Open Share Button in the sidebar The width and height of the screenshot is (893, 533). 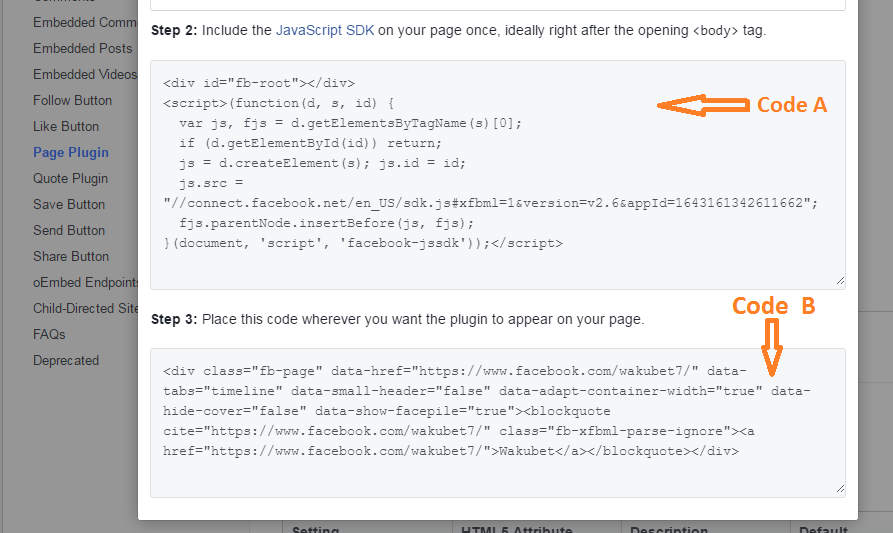coord(71,256)
